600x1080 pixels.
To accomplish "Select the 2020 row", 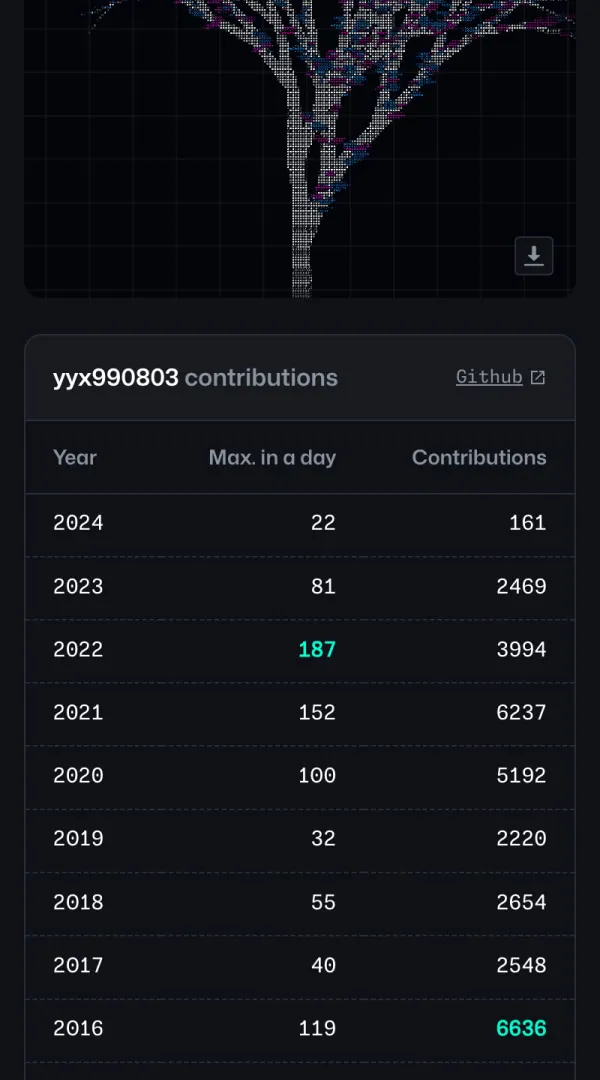I will click(300, 776).
